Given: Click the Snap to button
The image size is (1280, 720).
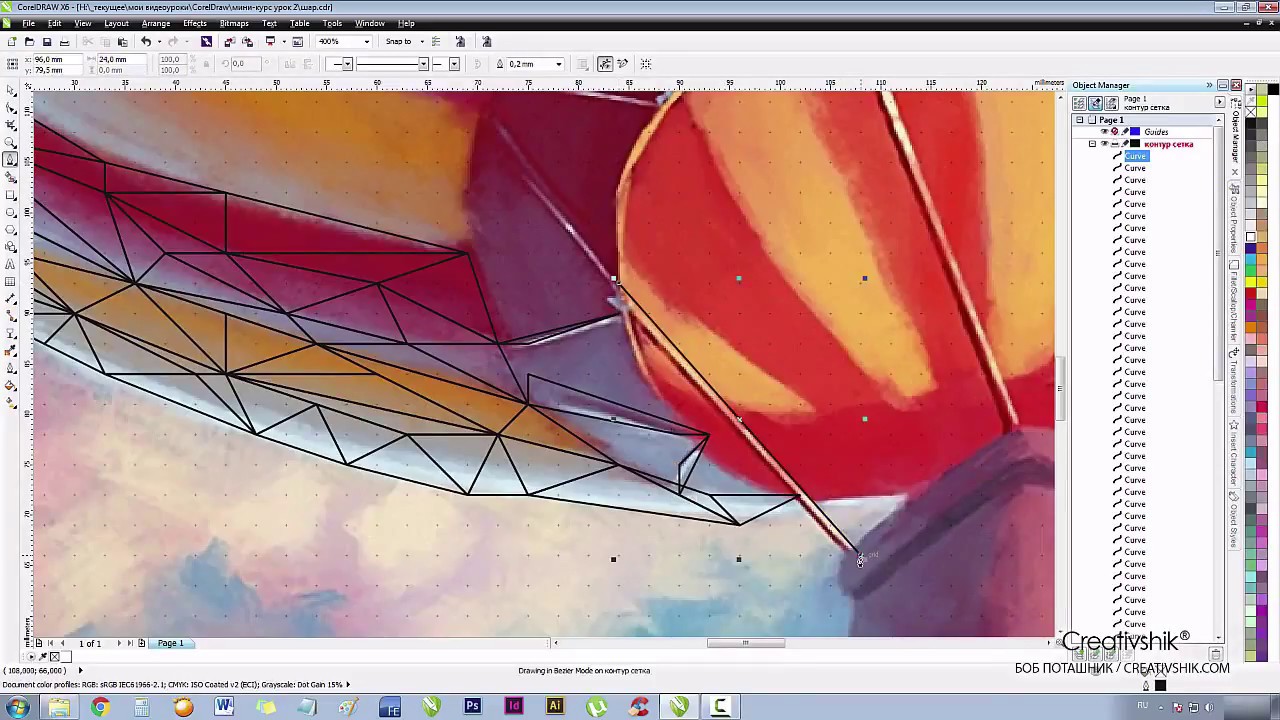Looking at the screenshot, I should point(398,42).
